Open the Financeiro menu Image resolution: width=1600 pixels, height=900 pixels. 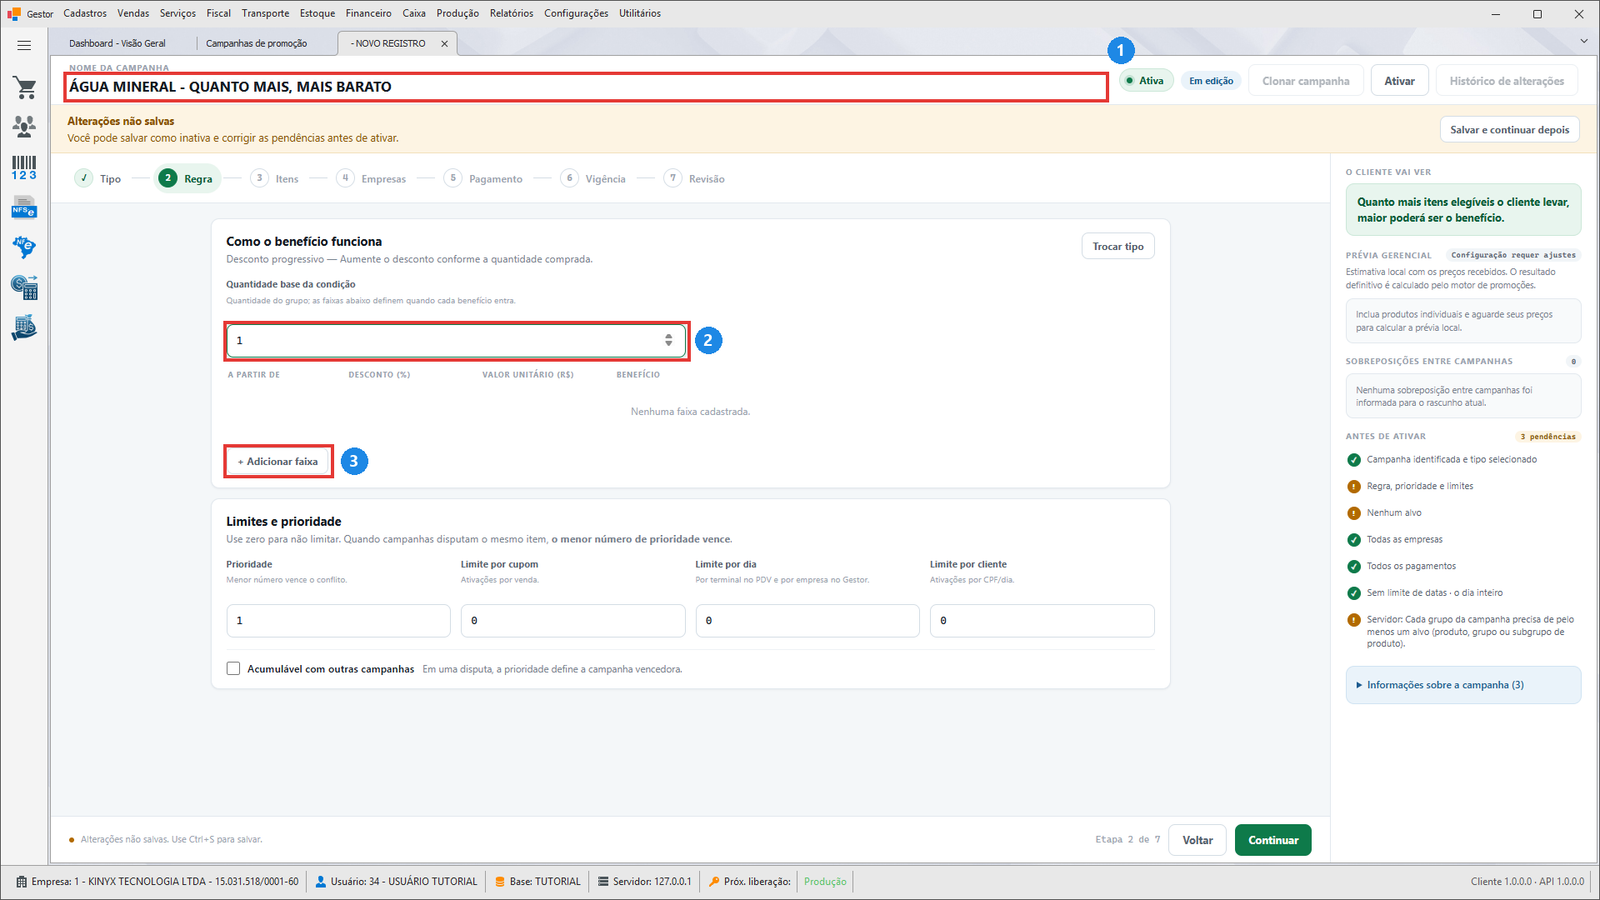point(369,13)
